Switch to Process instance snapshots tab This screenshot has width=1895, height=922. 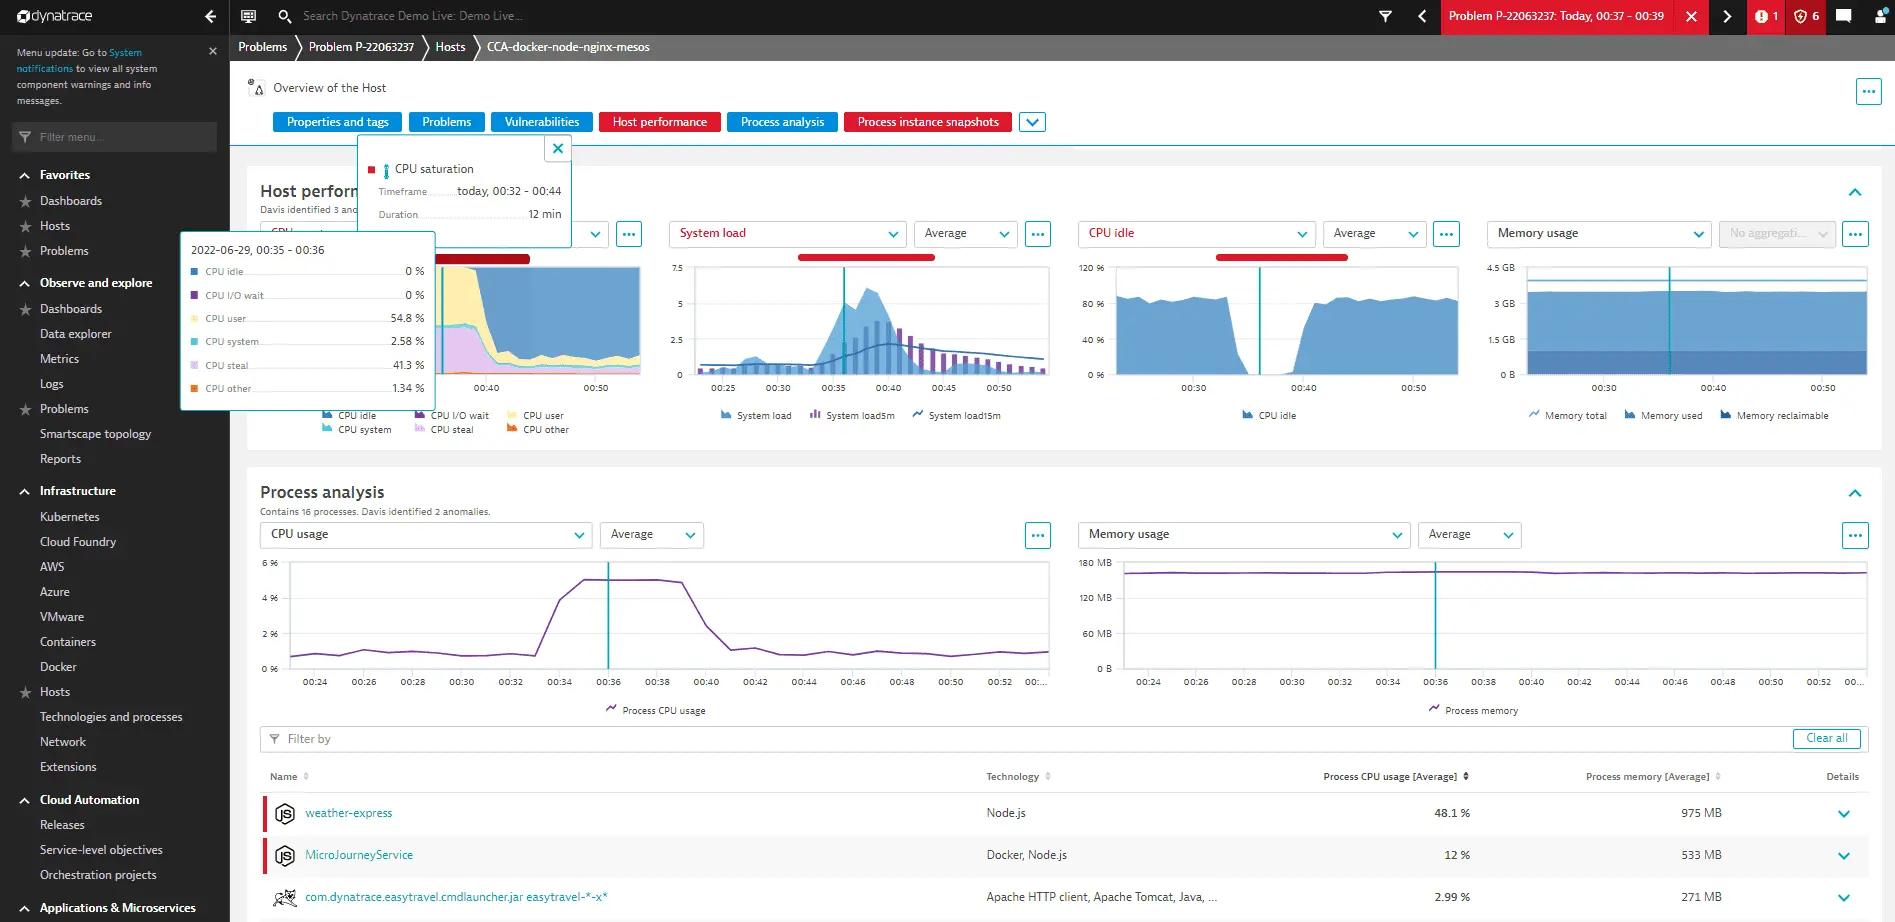pyautogui.click(x=928, y=122)
